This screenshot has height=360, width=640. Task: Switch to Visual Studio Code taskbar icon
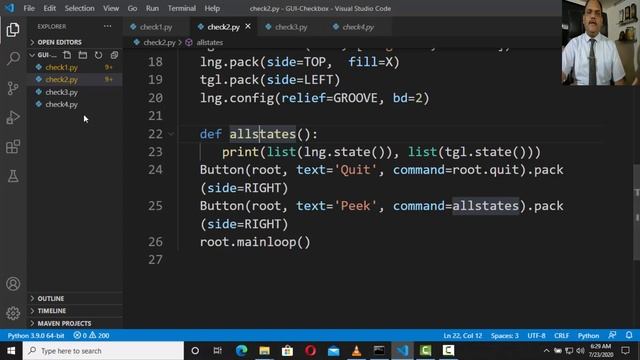(402, 351)
